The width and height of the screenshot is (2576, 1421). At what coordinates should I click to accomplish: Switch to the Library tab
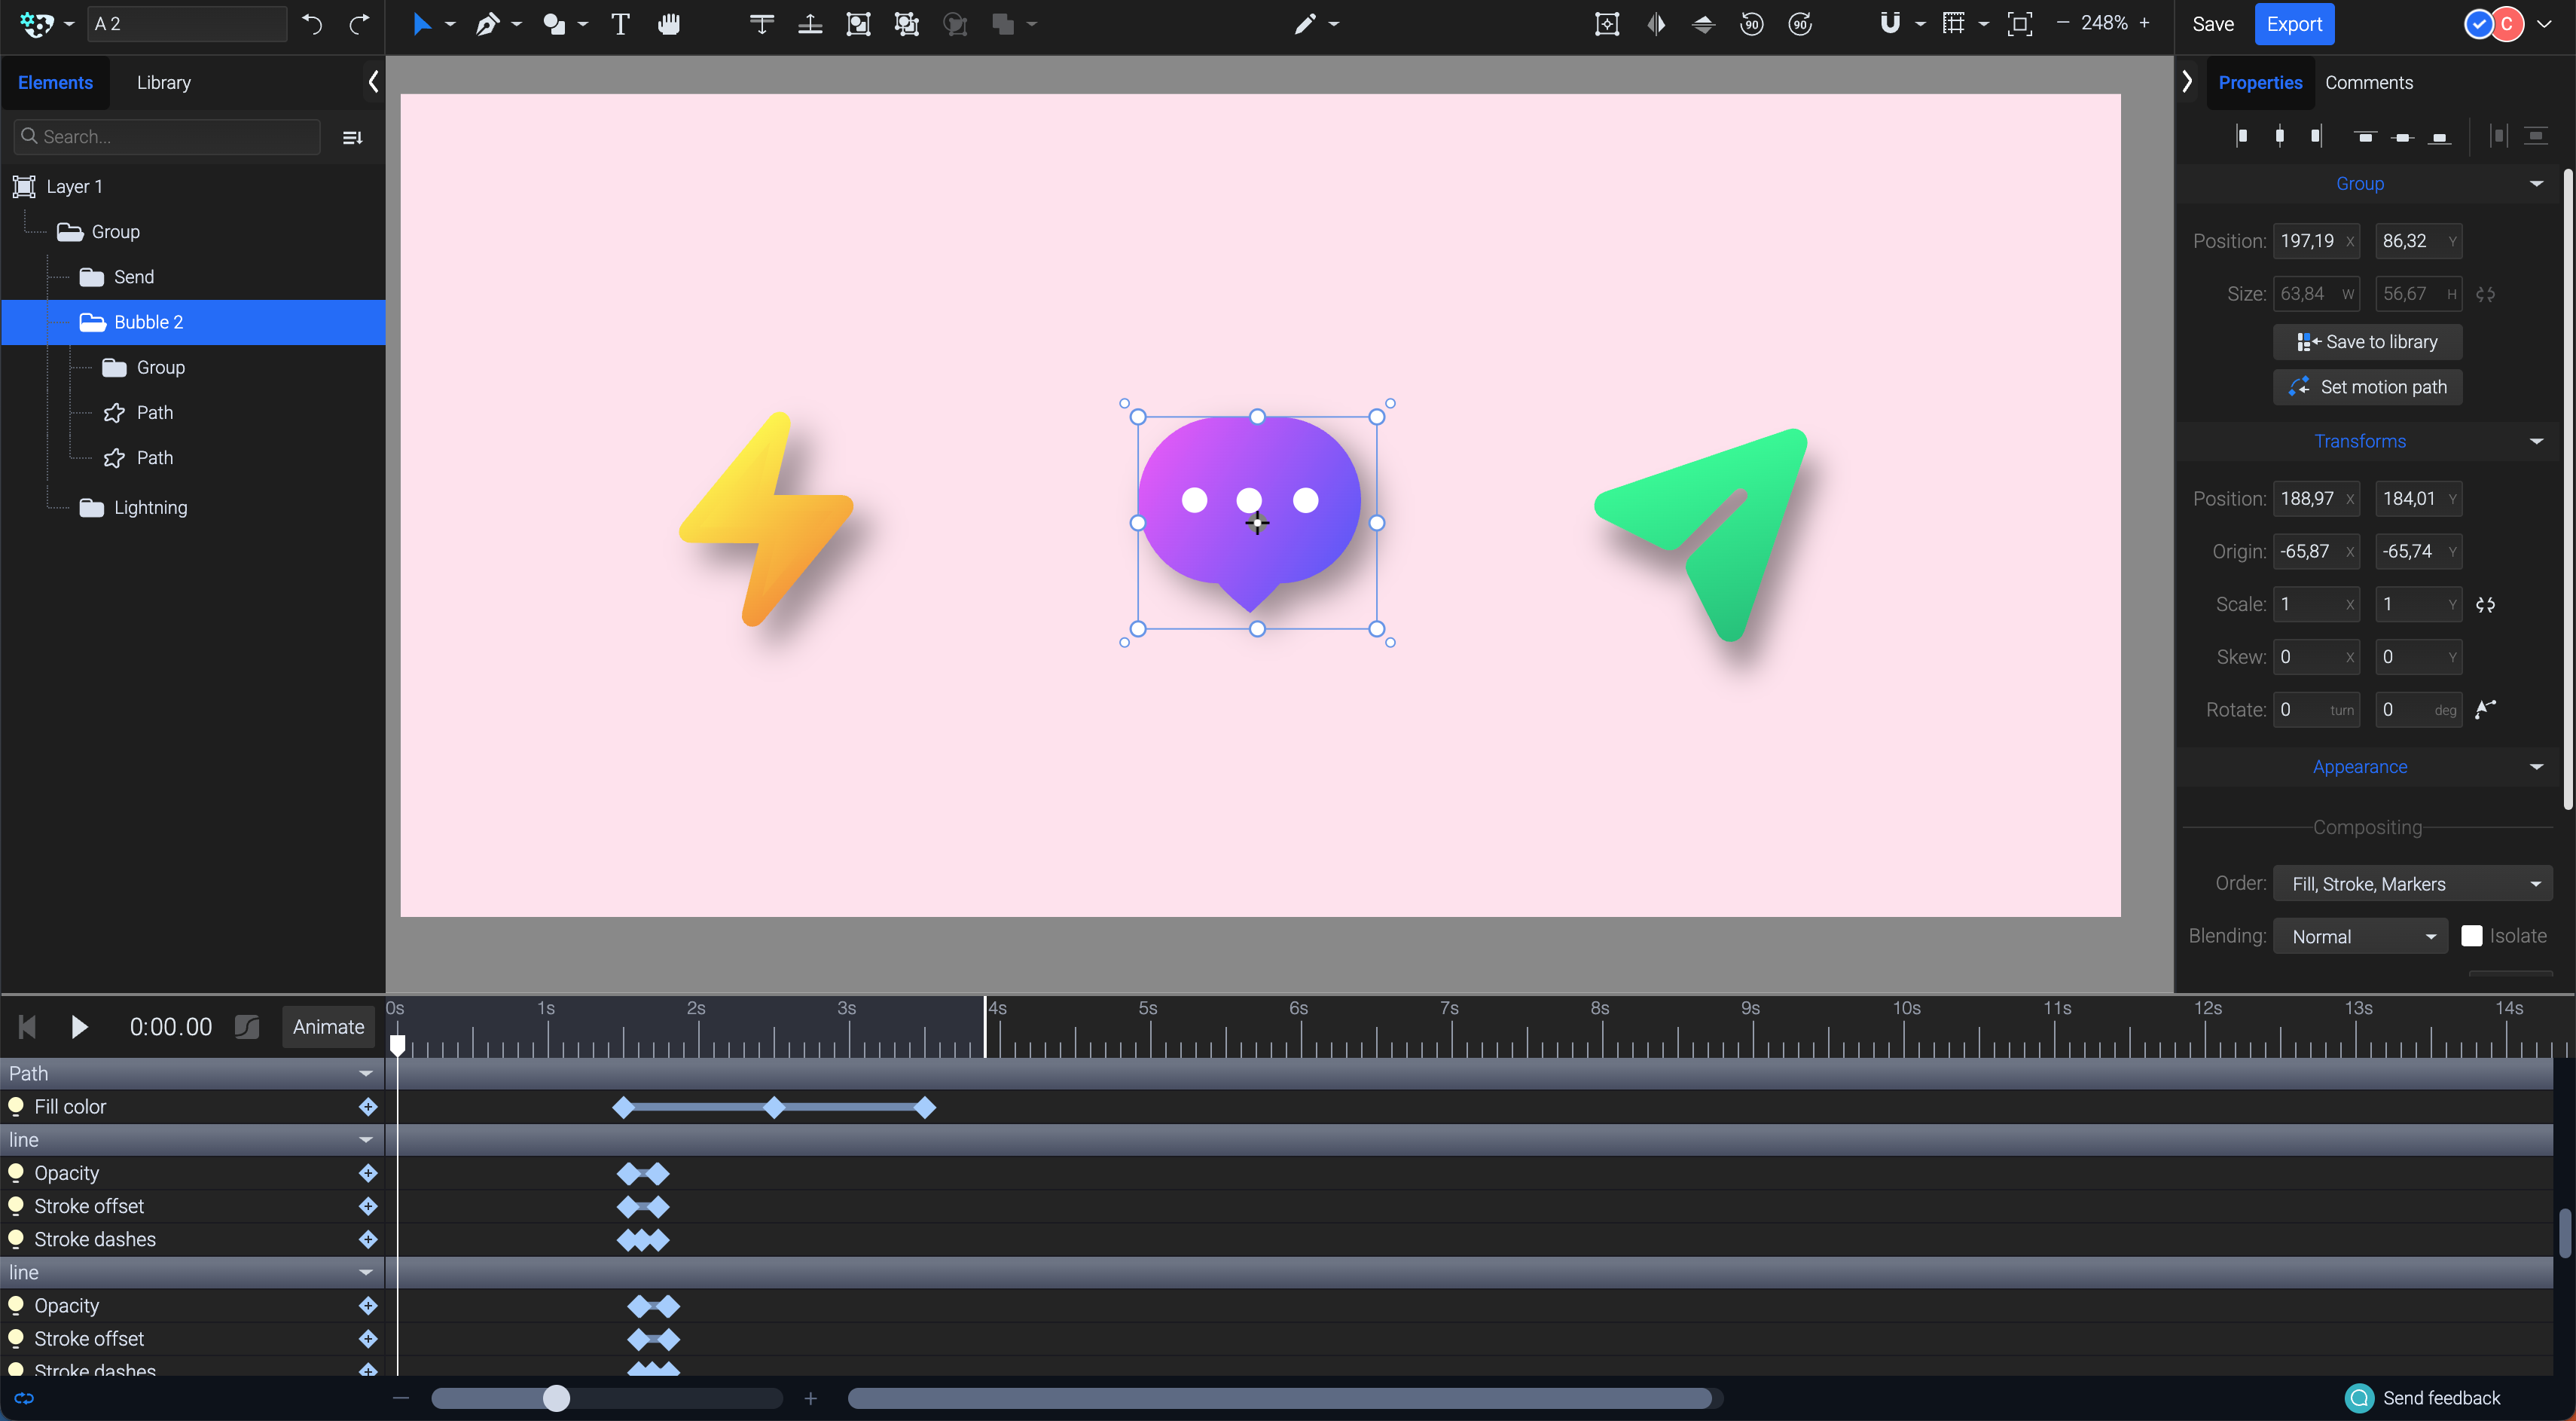[x=163, y=82]
